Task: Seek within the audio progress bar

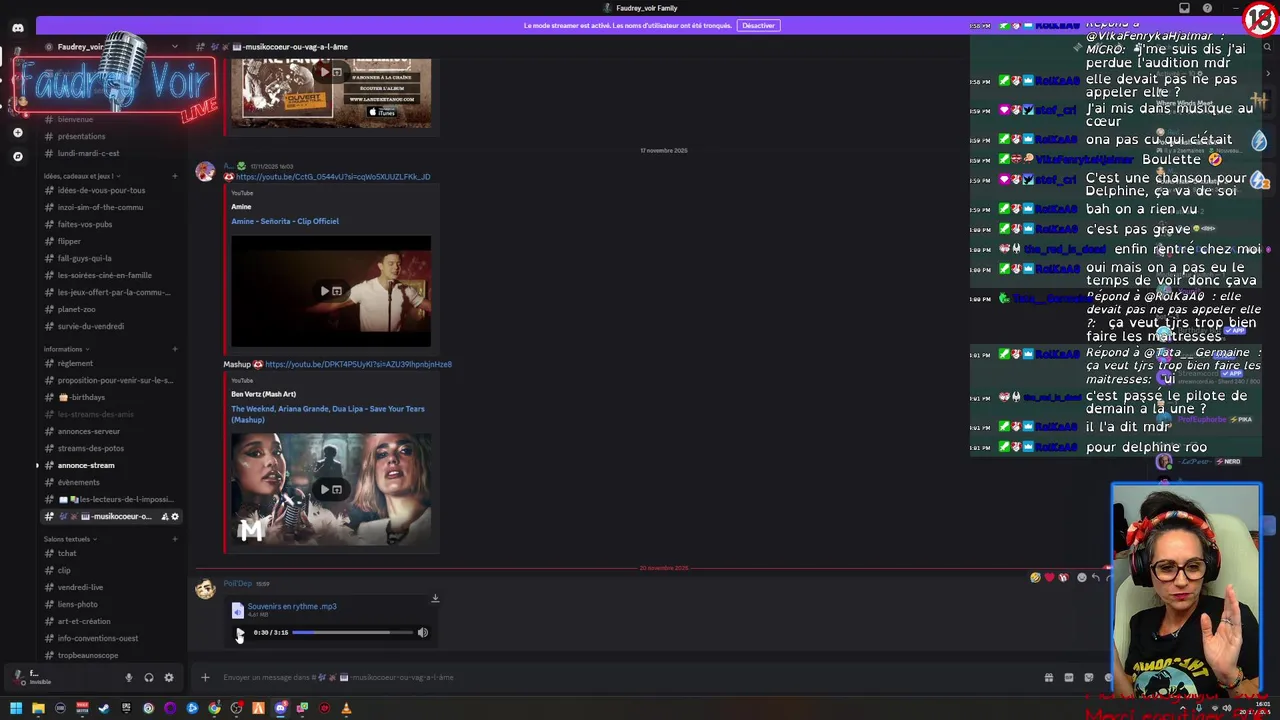Action: pos(353,633)
